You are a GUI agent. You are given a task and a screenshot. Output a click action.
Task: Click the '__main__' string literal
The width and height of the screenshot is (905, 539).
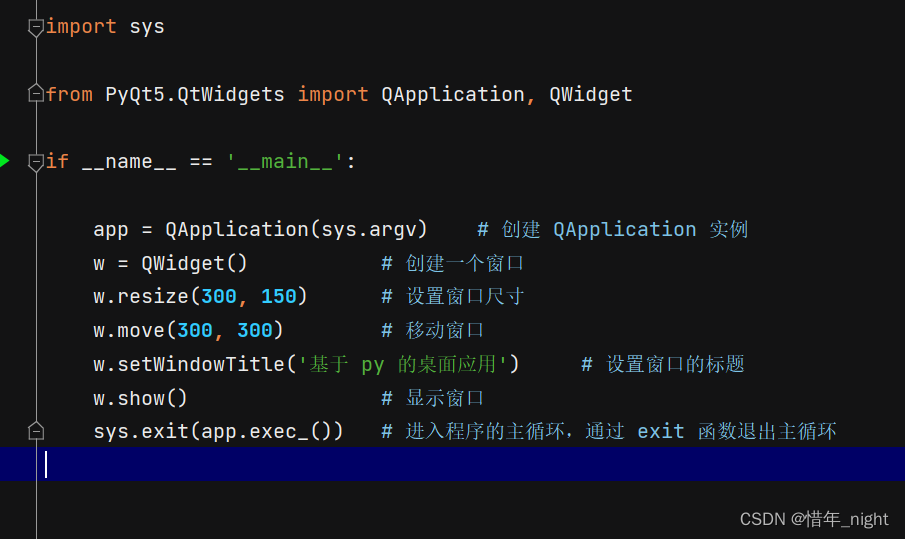click(x=285, y=162)
